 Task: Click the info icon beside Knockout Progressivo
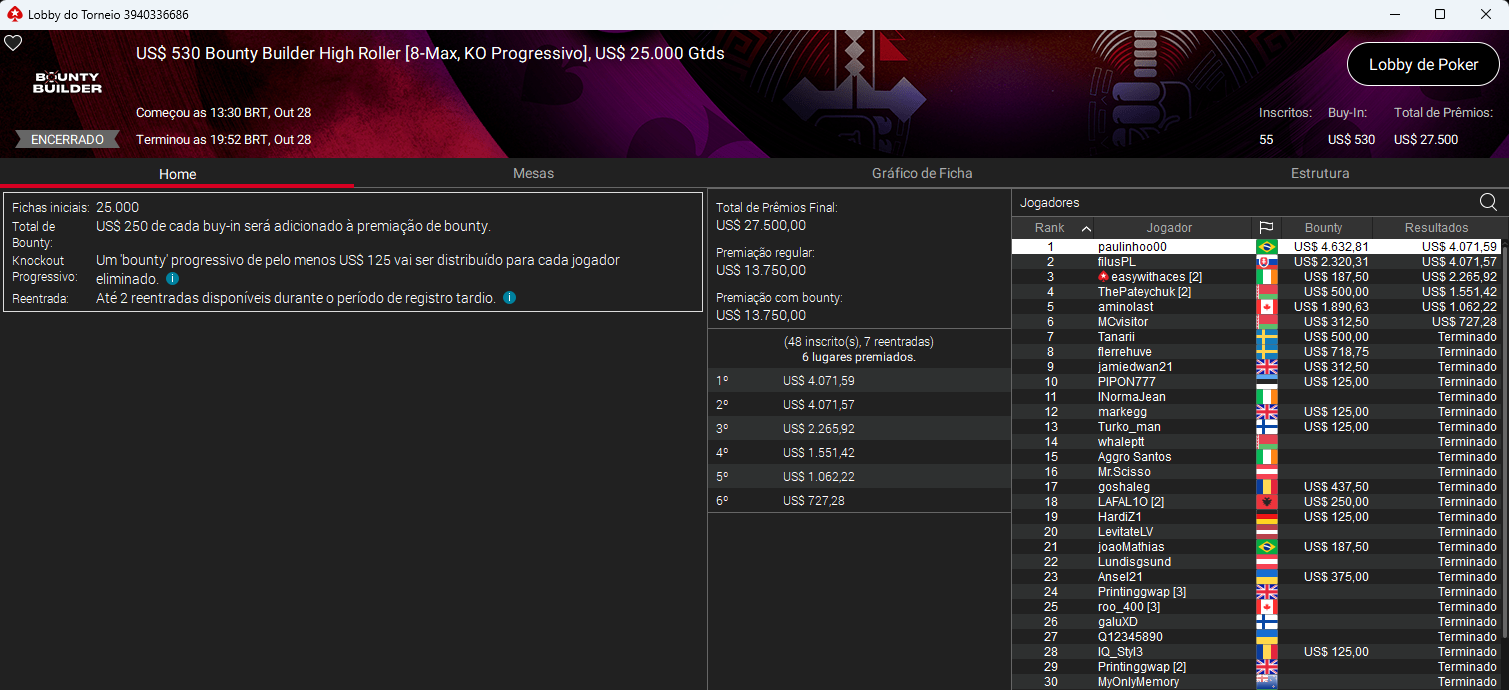(x=171, y=279)
